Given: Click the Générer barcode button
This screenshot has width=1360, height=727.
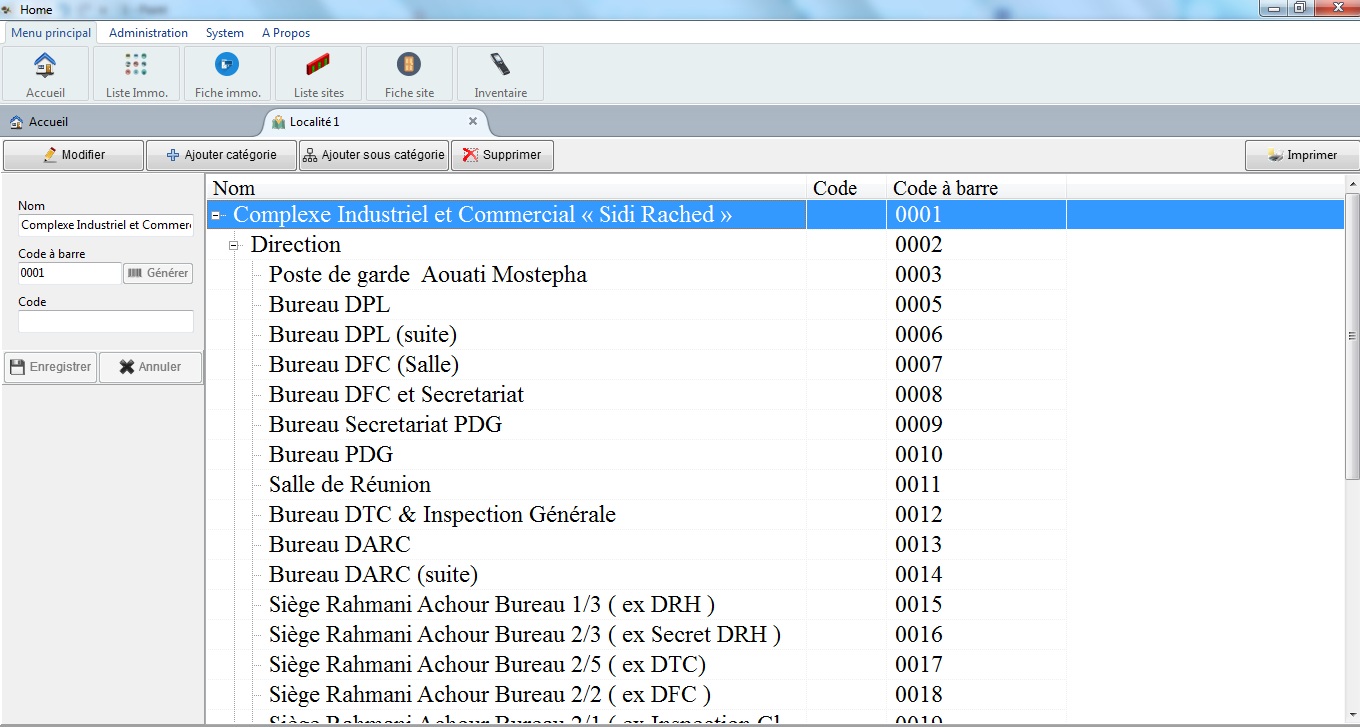Looking at the screenshot, I should [x=158, y=273].
